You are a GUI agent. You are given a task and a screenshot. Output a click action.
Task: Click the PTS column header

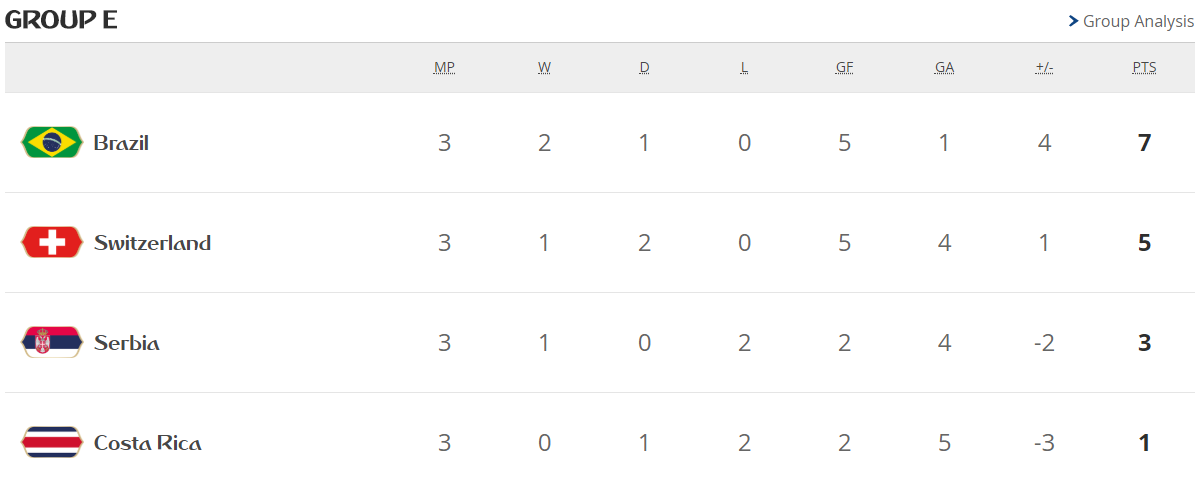[x=1144, y=68]
